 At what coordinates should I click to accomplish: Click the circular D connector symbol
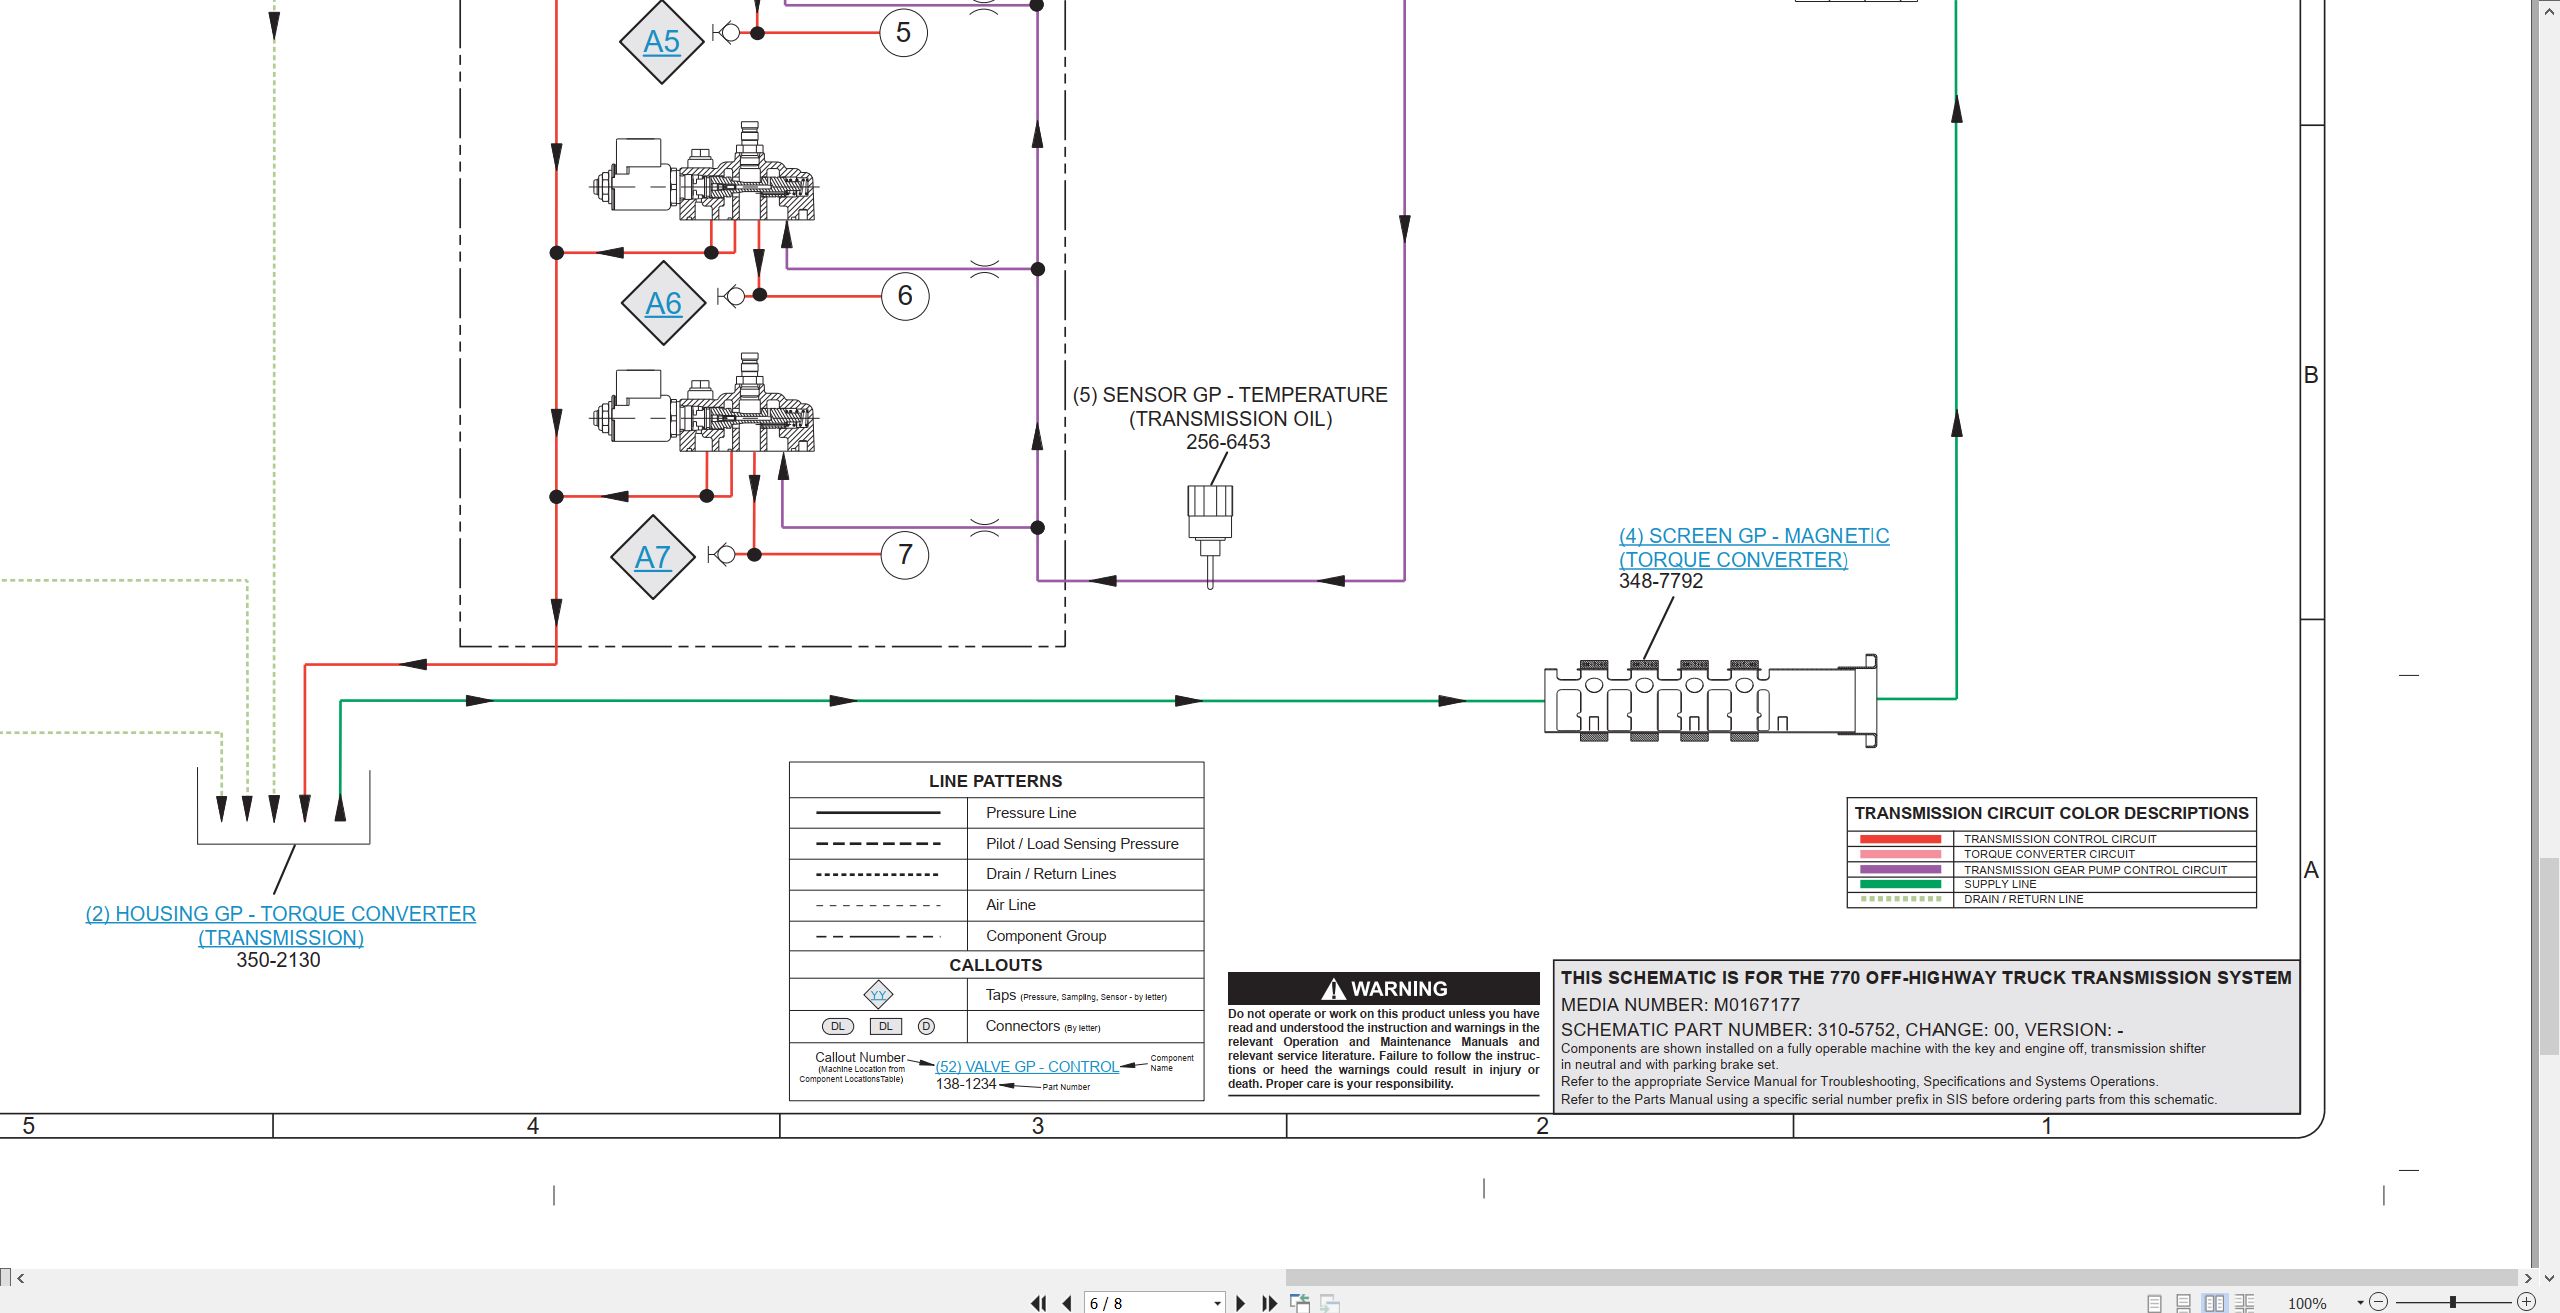tap(926, 1026)
